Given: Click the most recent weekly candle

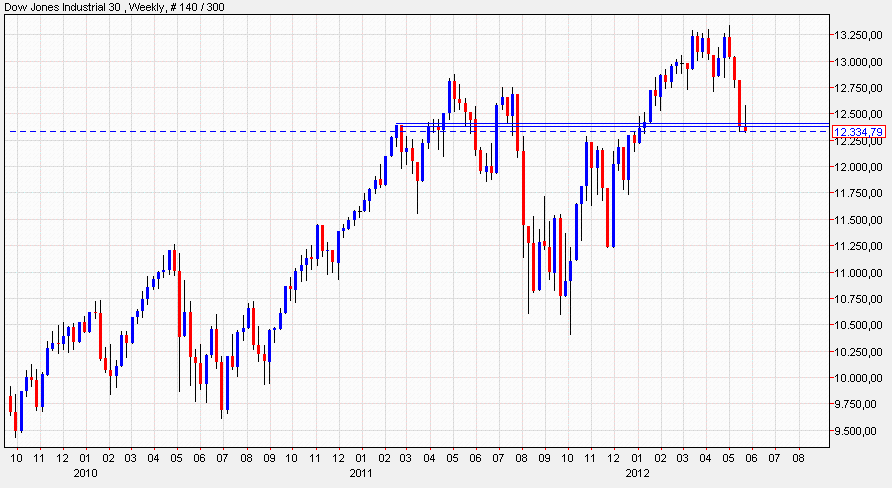Looking at the screenshot, I should (x=745, y=125).
